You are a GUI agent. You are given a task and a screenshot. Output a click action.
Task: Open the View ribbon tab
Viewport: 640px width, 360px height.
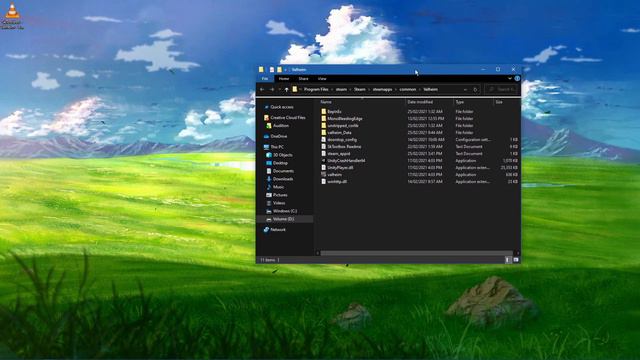click(322, 79)
